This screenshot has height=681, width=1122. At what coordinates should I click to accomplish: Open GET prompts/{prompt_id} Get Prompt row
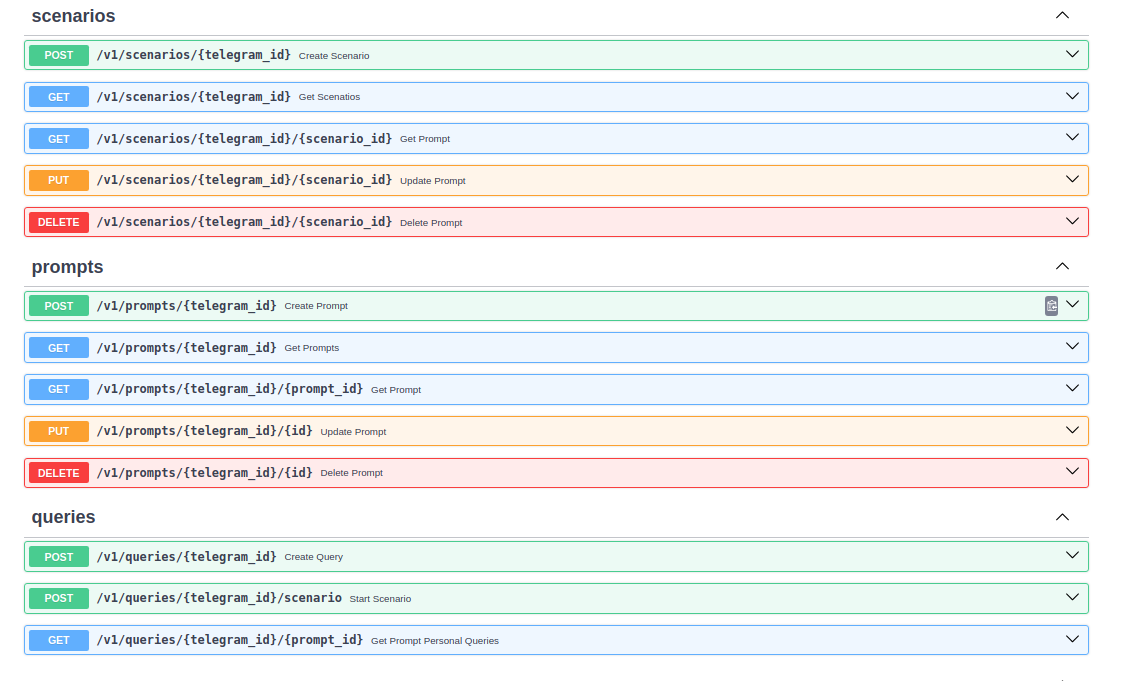coord(229,390)
